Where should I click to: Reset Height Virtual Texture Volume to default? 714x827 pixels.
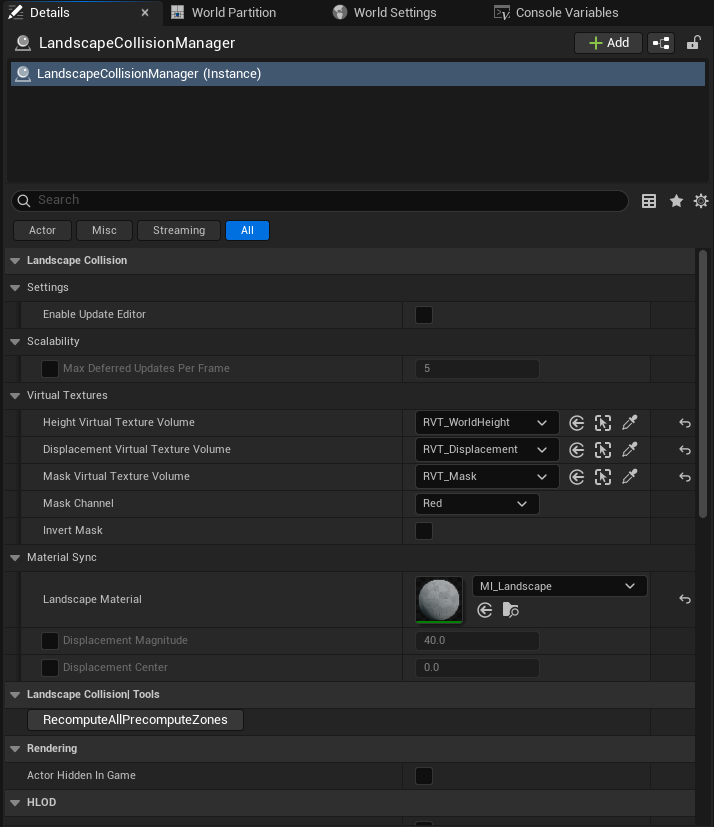685,423
